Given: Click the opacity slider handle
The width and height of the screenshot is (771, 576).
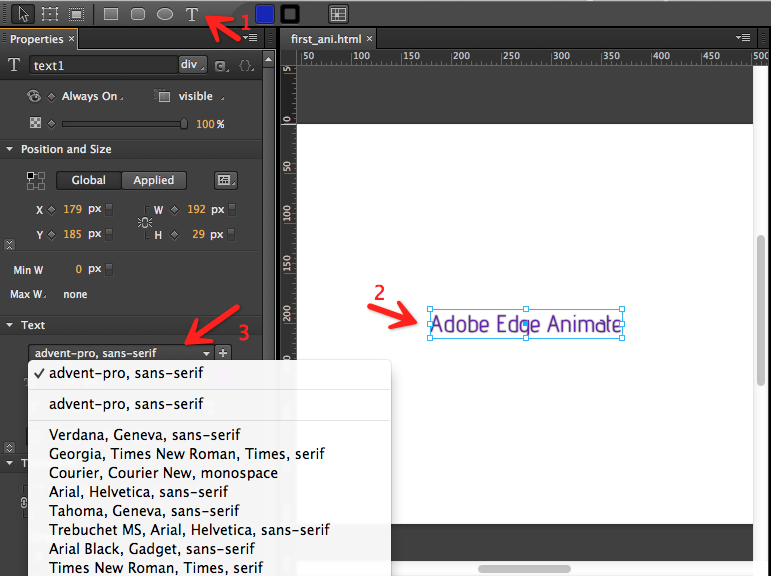Looking at the screenshot, I should 184,123.
